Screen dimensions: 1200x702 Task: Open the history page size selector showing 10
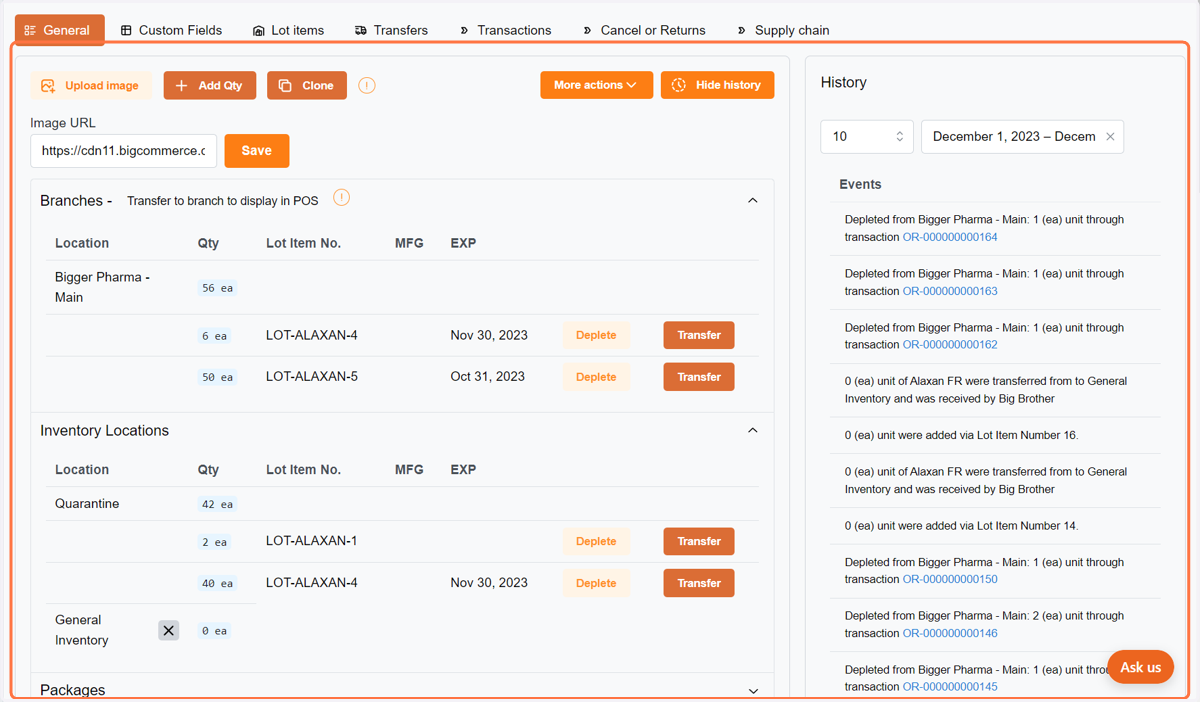point(867,137)
